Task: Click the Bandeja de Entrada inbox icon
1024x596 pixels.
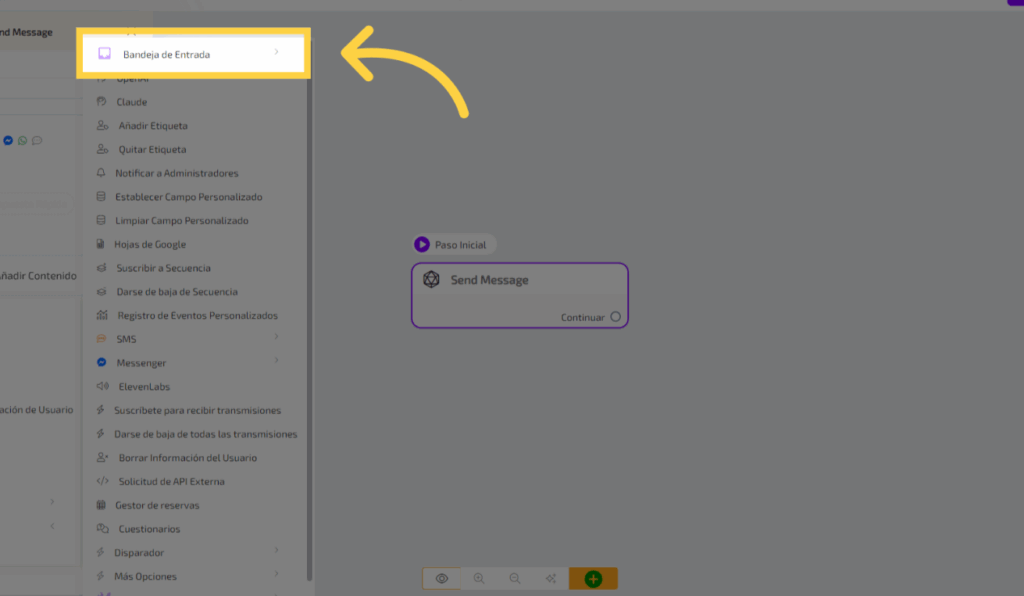Action: (104, 54)
